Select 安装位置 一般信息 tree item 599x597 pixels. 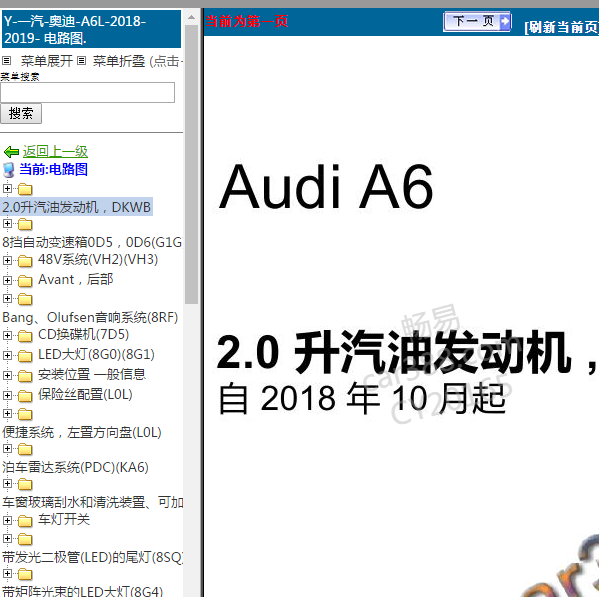92,375
